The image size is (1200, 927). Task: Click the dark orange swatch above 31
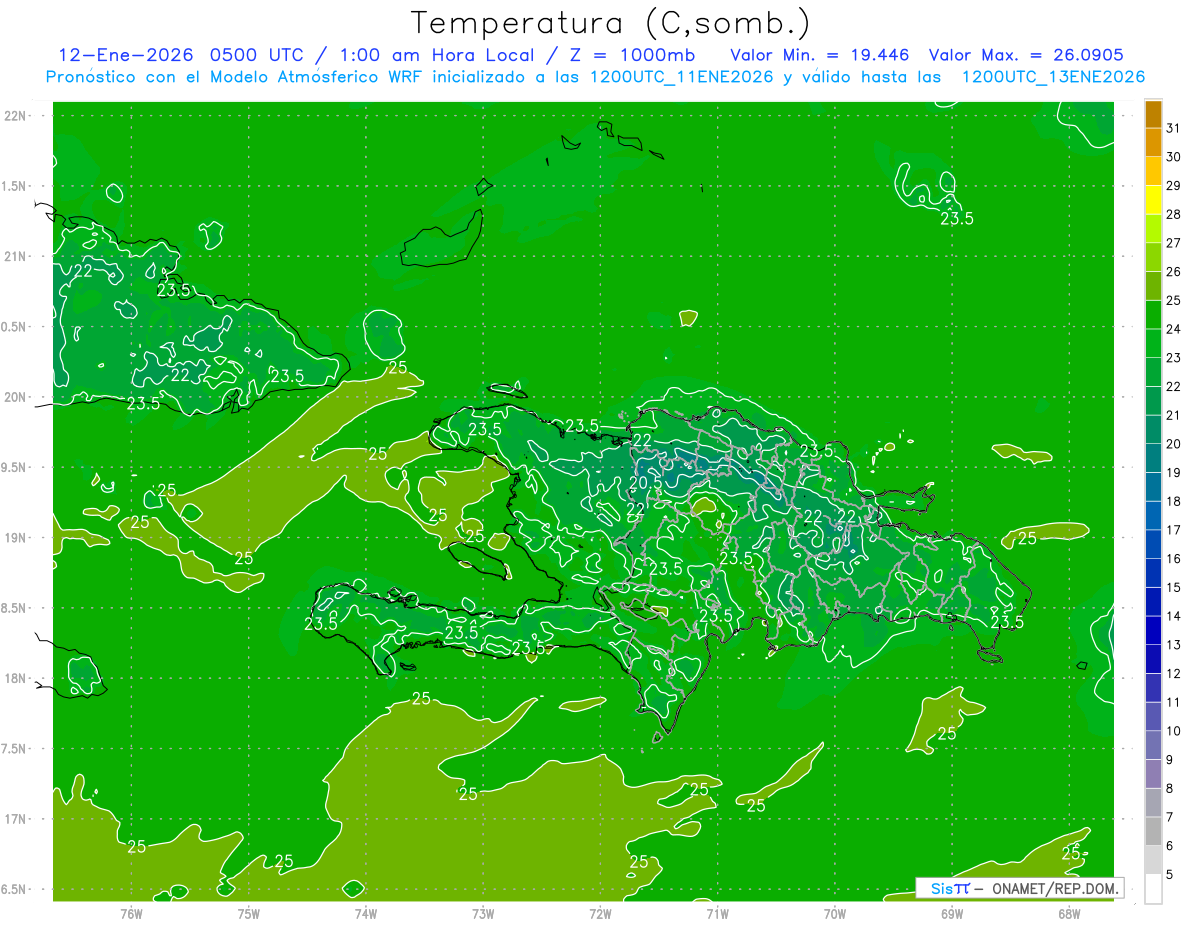(1153, 114)
